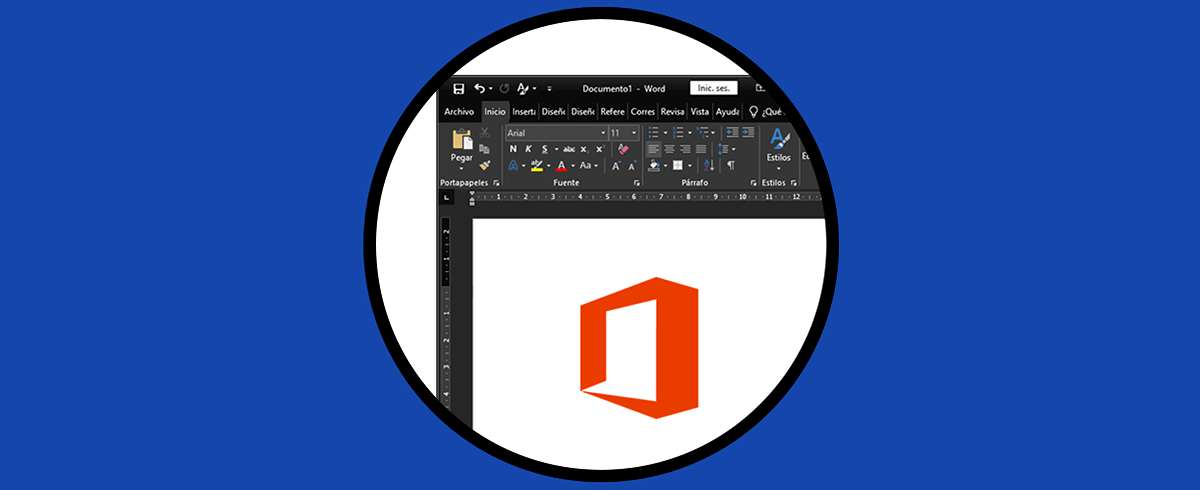
Task: Click the Estilos large A icon
Action: coord(779,139)
